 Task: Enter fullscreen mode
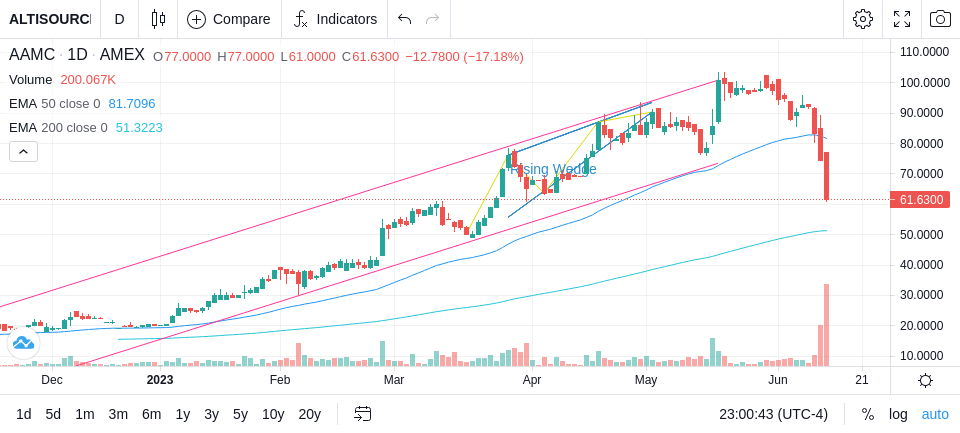tap(902, 19)
